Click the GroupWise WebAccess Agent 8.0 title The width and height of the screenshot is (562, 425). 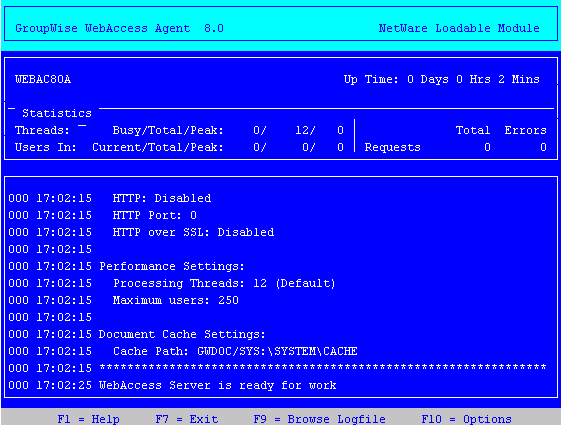119,28
